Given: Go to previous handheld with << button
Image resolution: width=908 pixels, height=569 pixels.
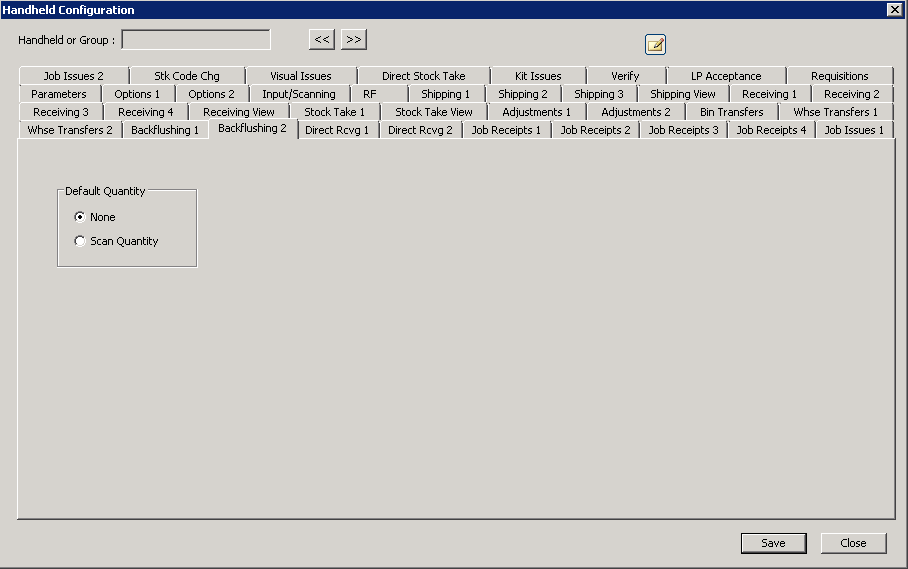Looking at the screenshot, I should (321, 40).
